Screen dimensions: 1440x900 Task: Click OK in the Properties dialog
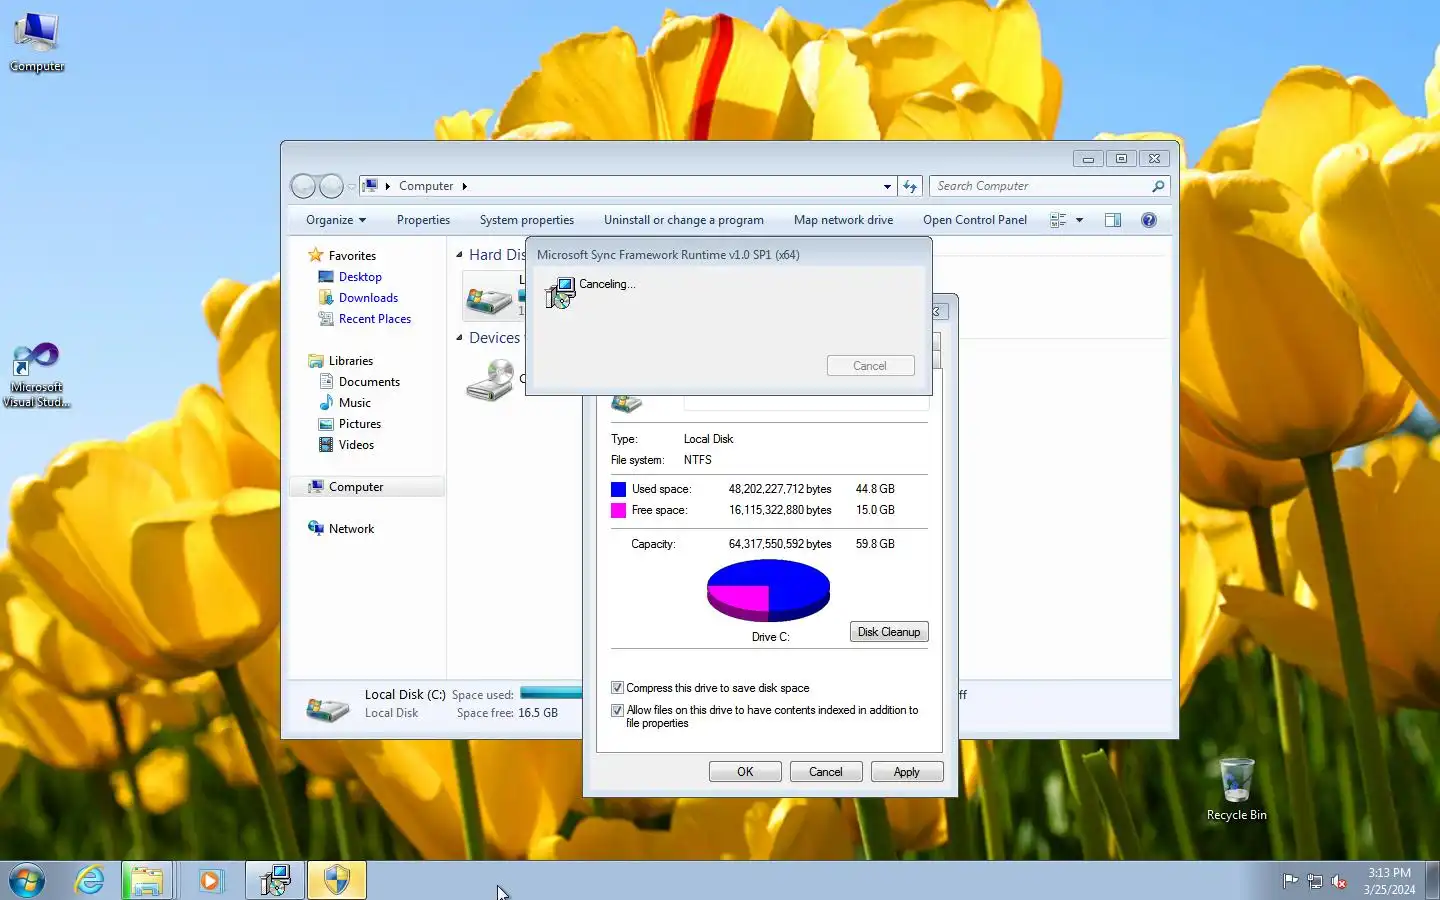pyautogui.click(x=745, y=772)
